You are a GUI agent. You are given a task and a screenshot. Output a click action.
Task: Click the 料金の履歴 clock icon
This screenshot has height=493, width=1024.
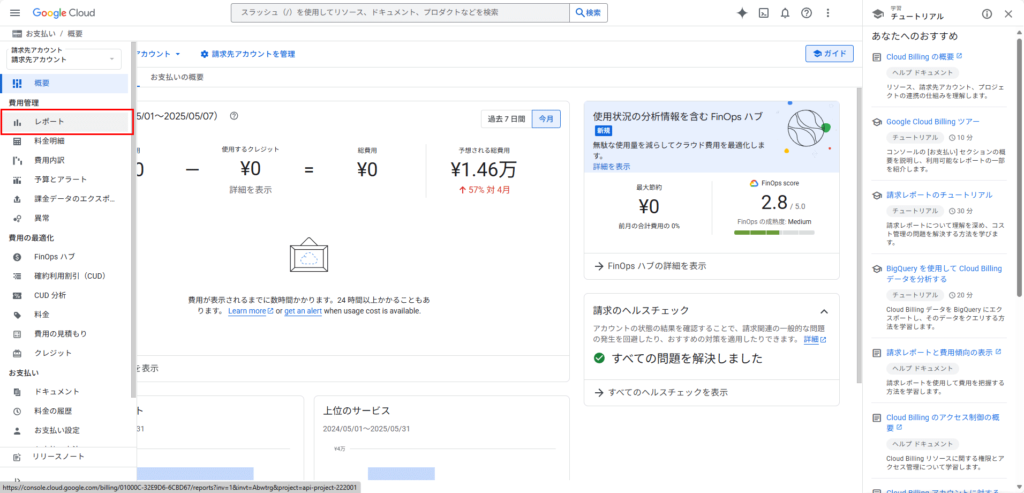18,411
